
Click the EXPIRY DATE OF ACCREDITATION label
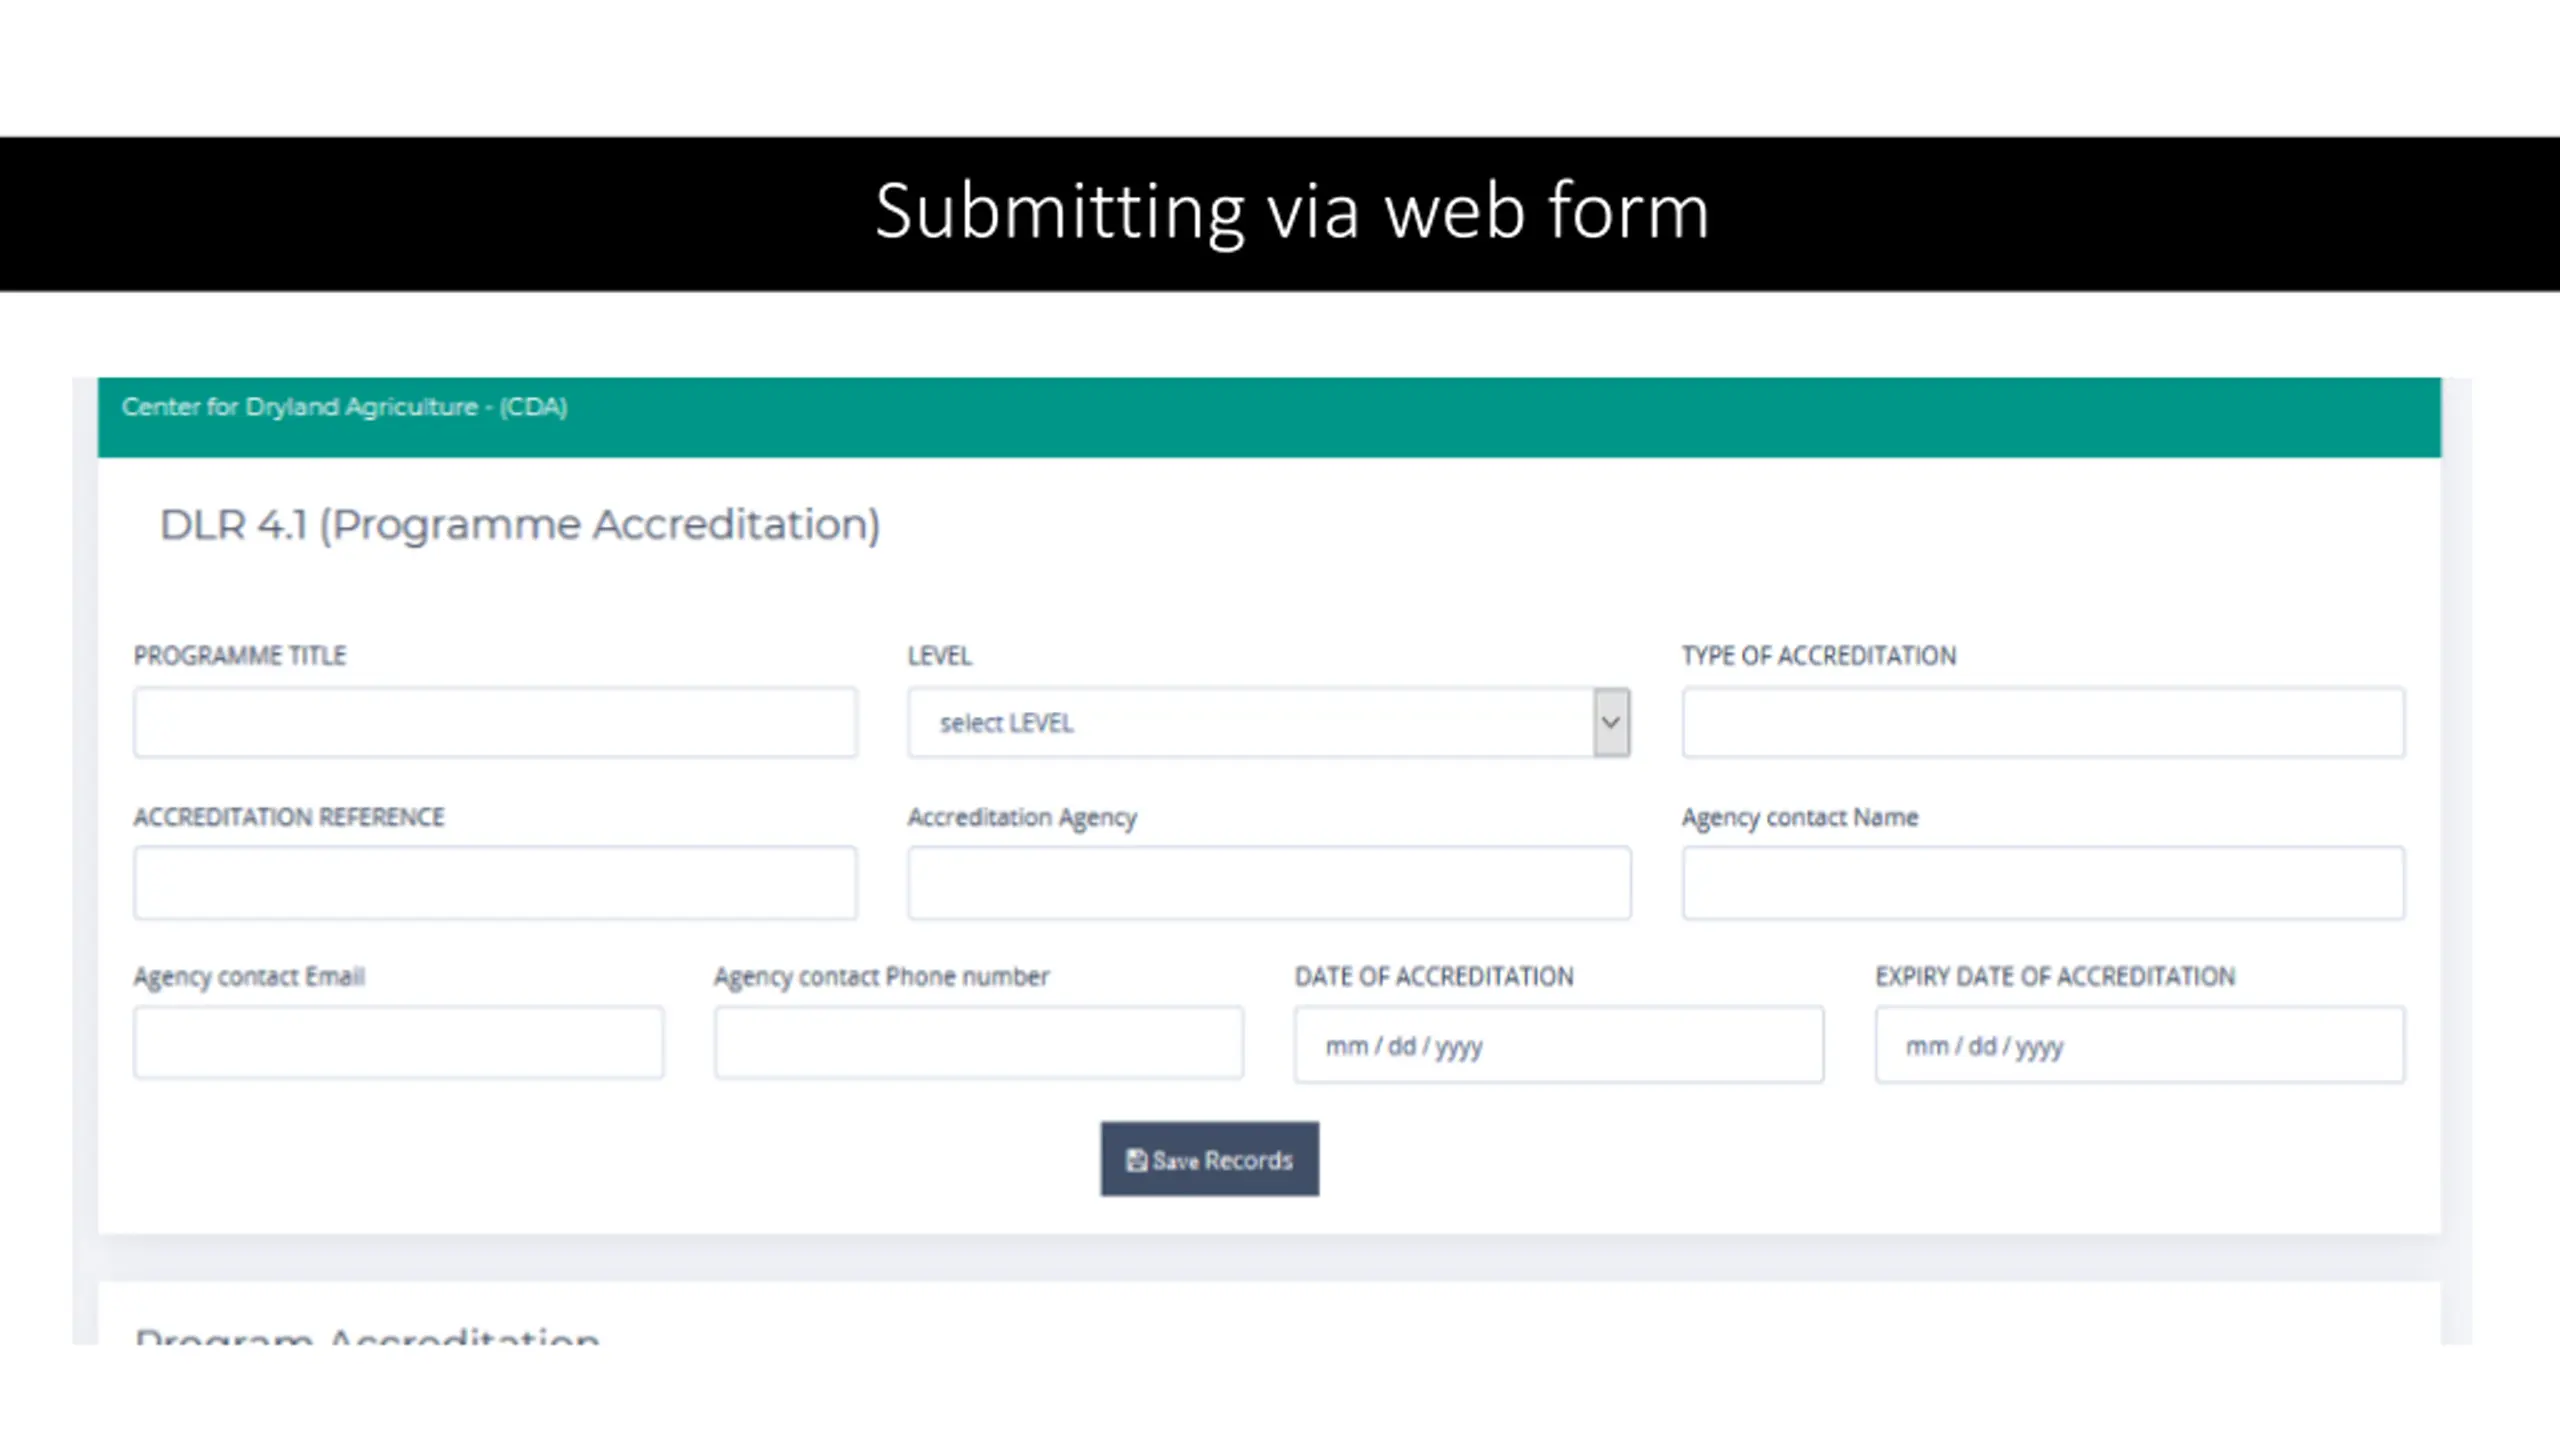2055,977
